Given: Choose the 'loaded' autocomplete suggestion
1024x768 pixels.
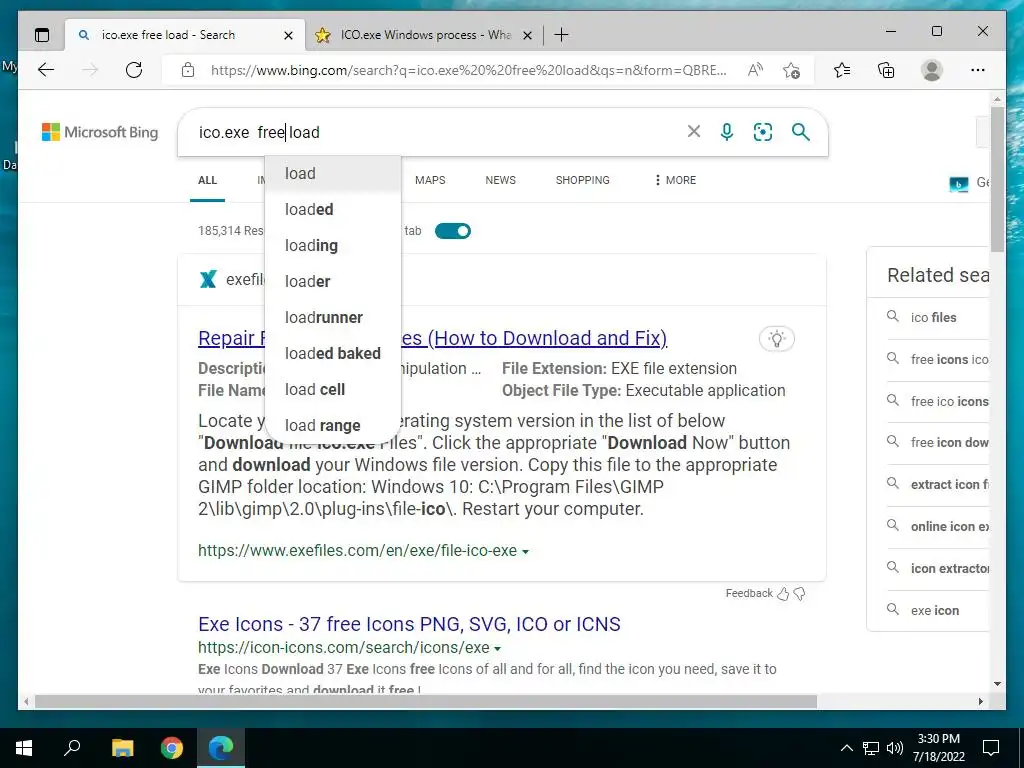Looking at the screenshot, I should [333, 210].
